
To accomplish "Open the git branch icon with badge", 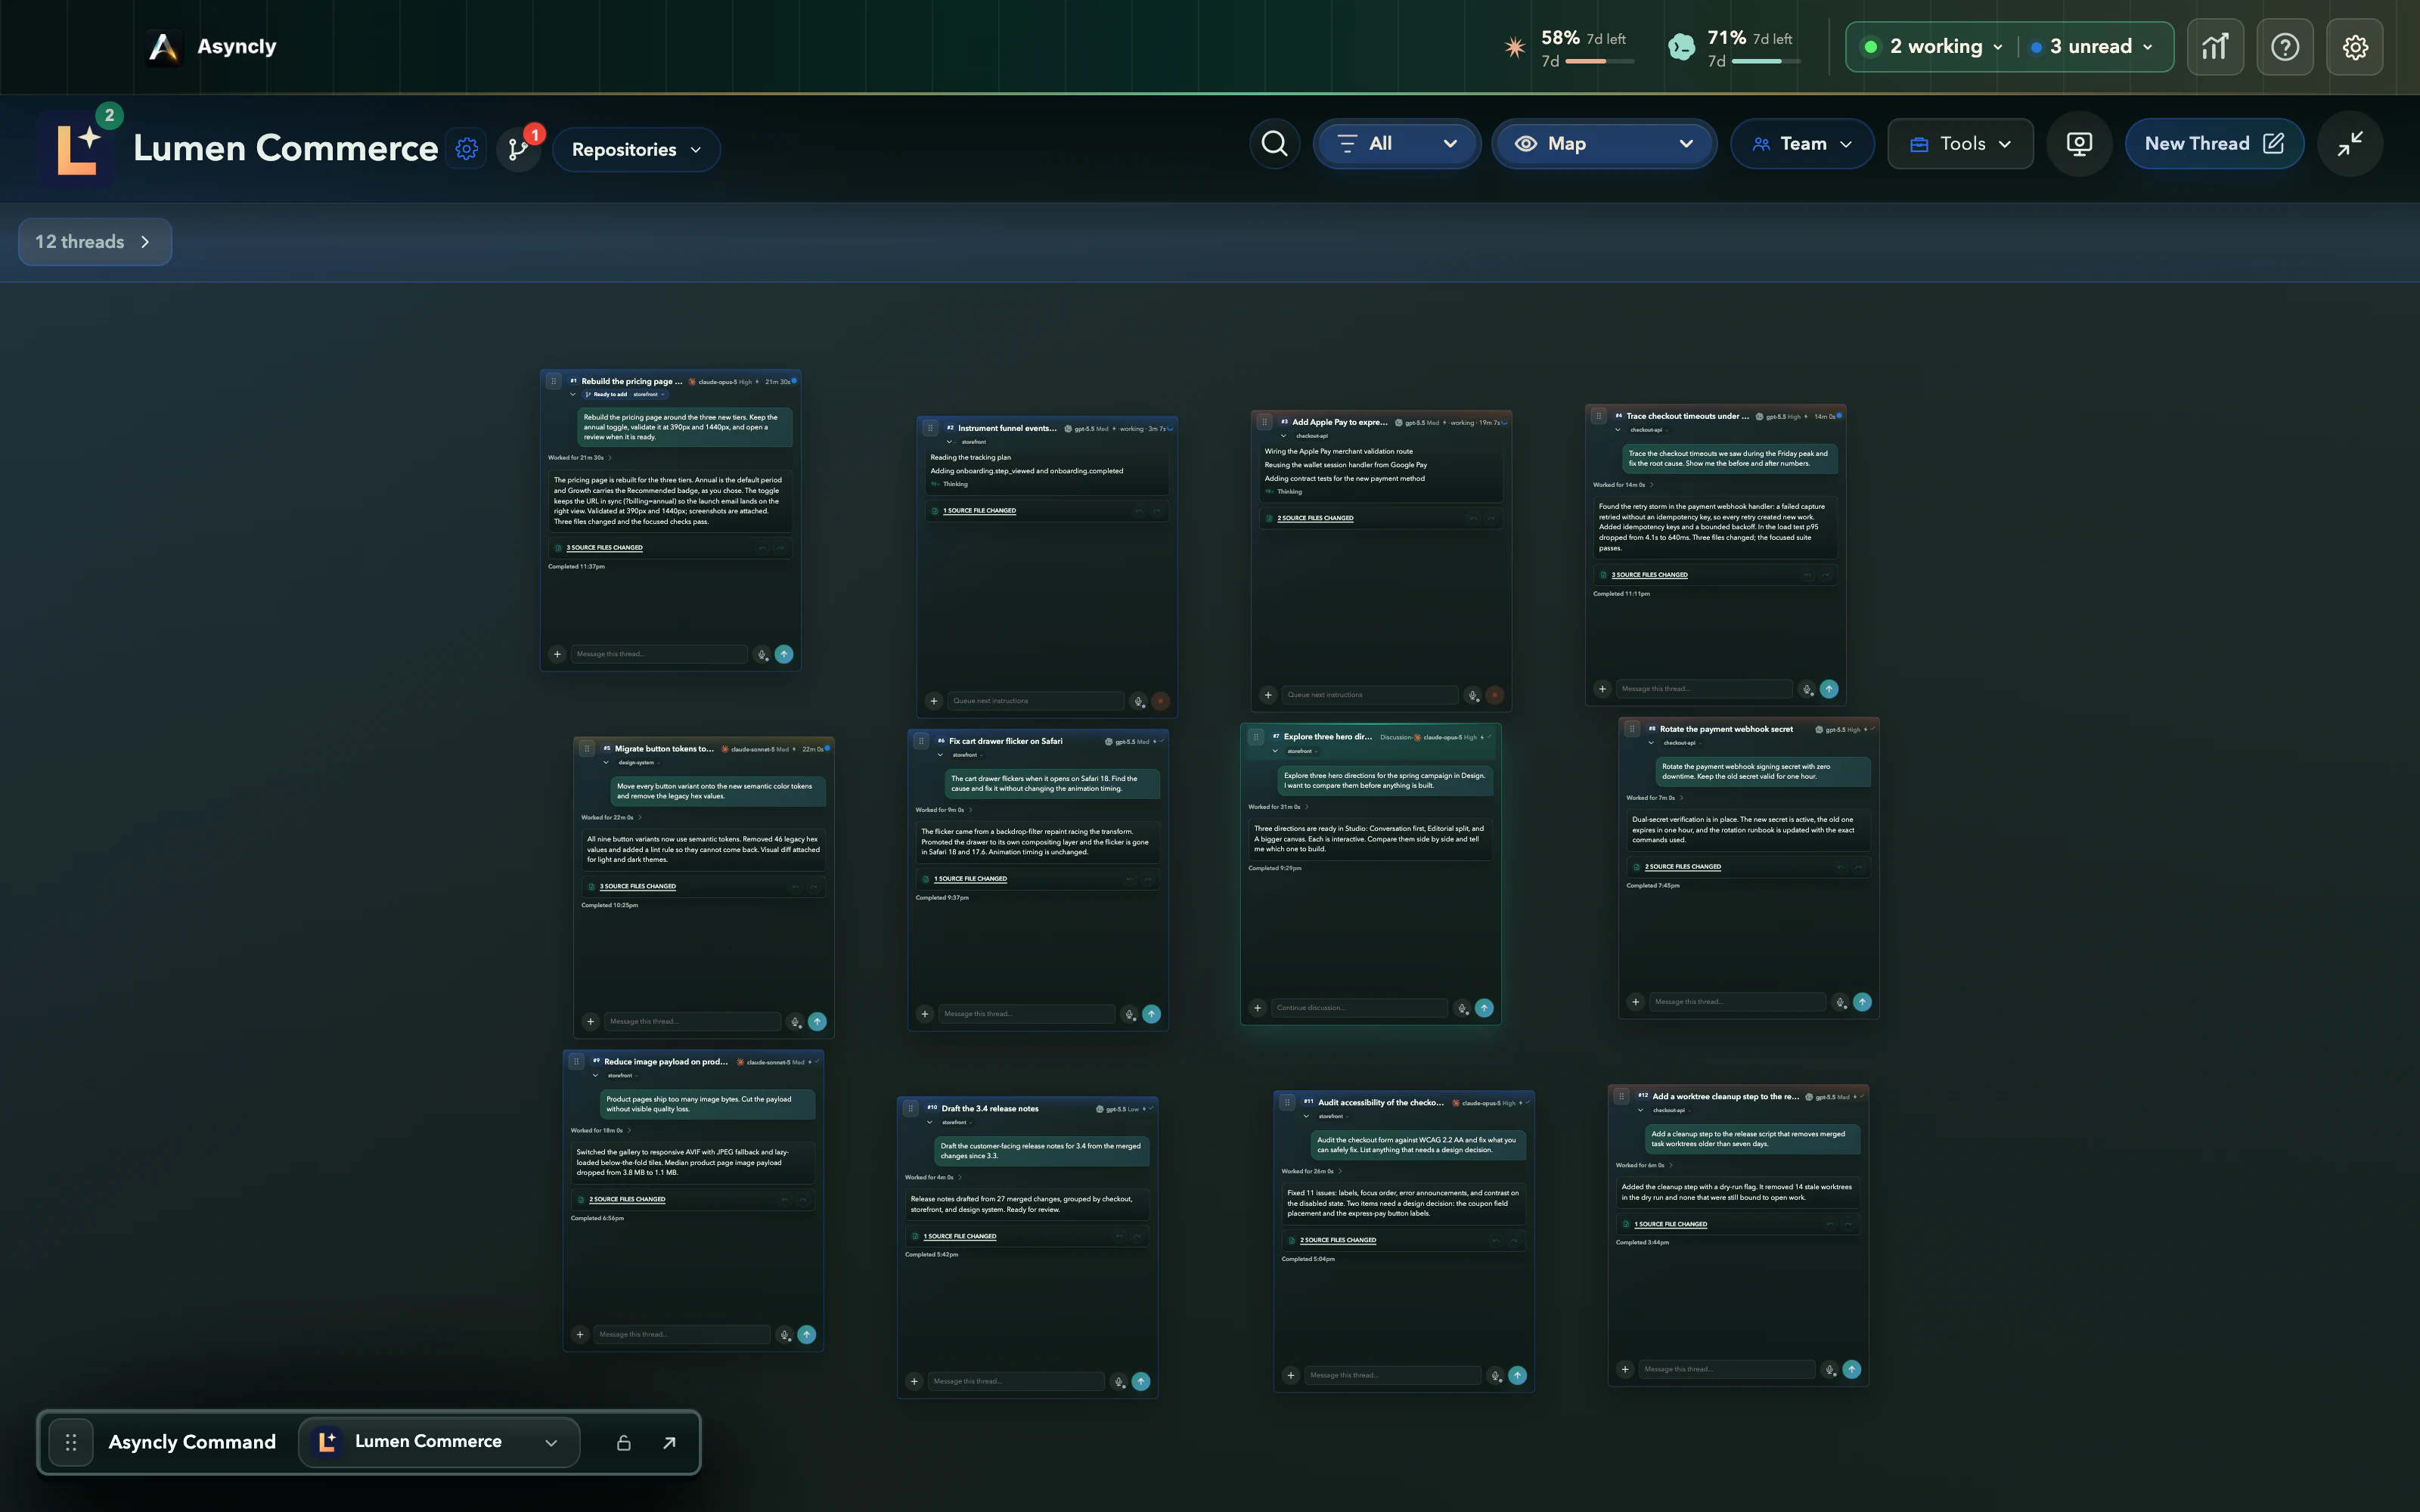I will tap(518, 149).
